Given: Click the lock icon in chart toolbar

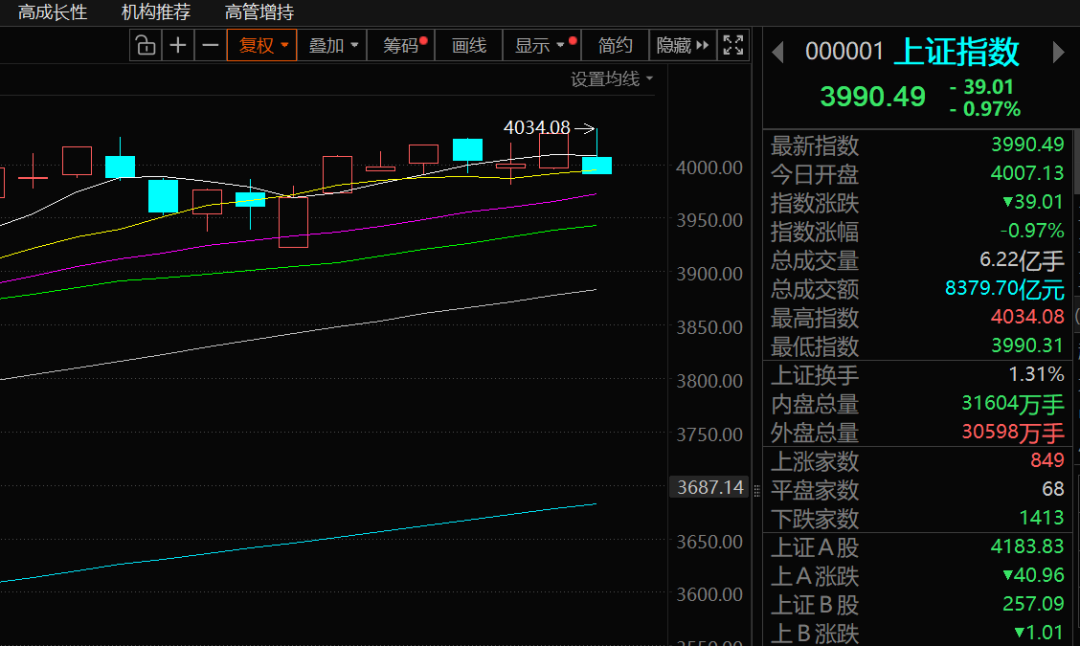Looking at the screenshot, I should [146, 45].
